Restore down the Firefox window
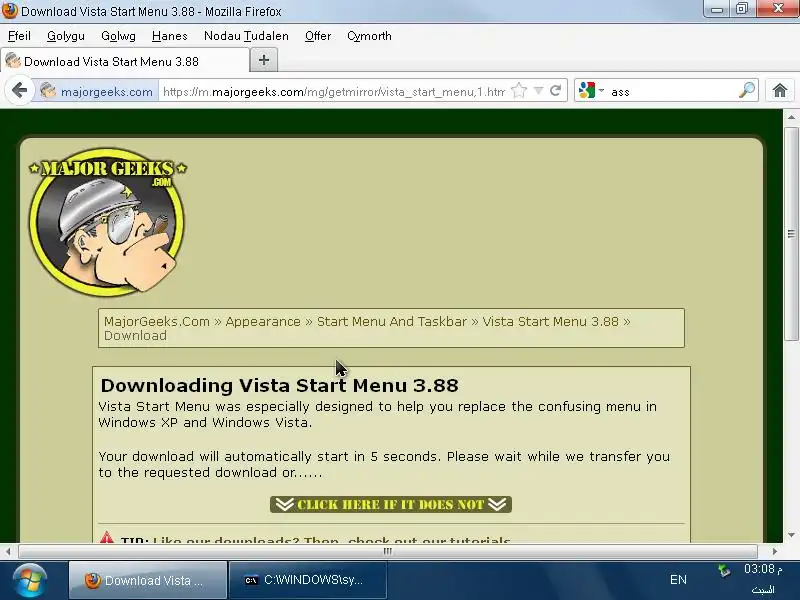The image size is (800, 600). pos(742,9)
